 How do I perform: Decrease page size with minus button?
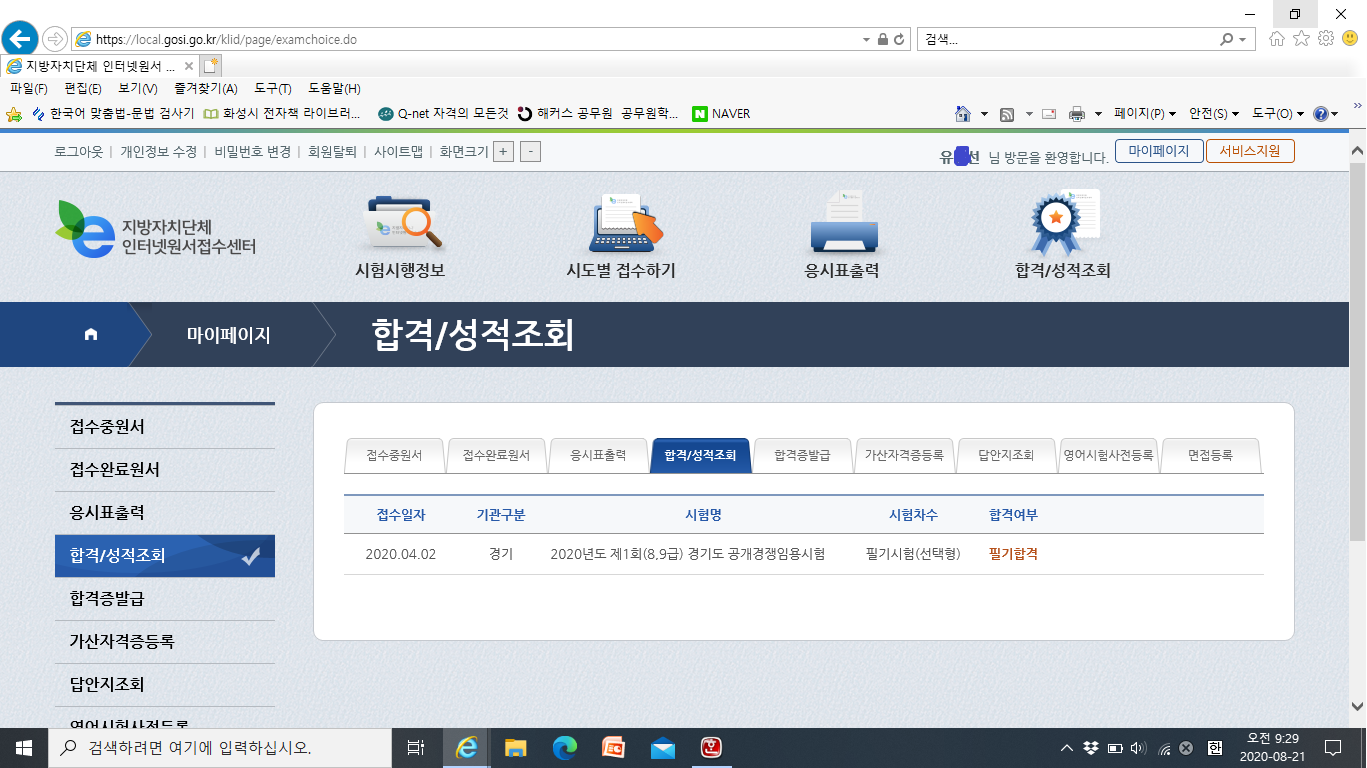tap(531, 152)
